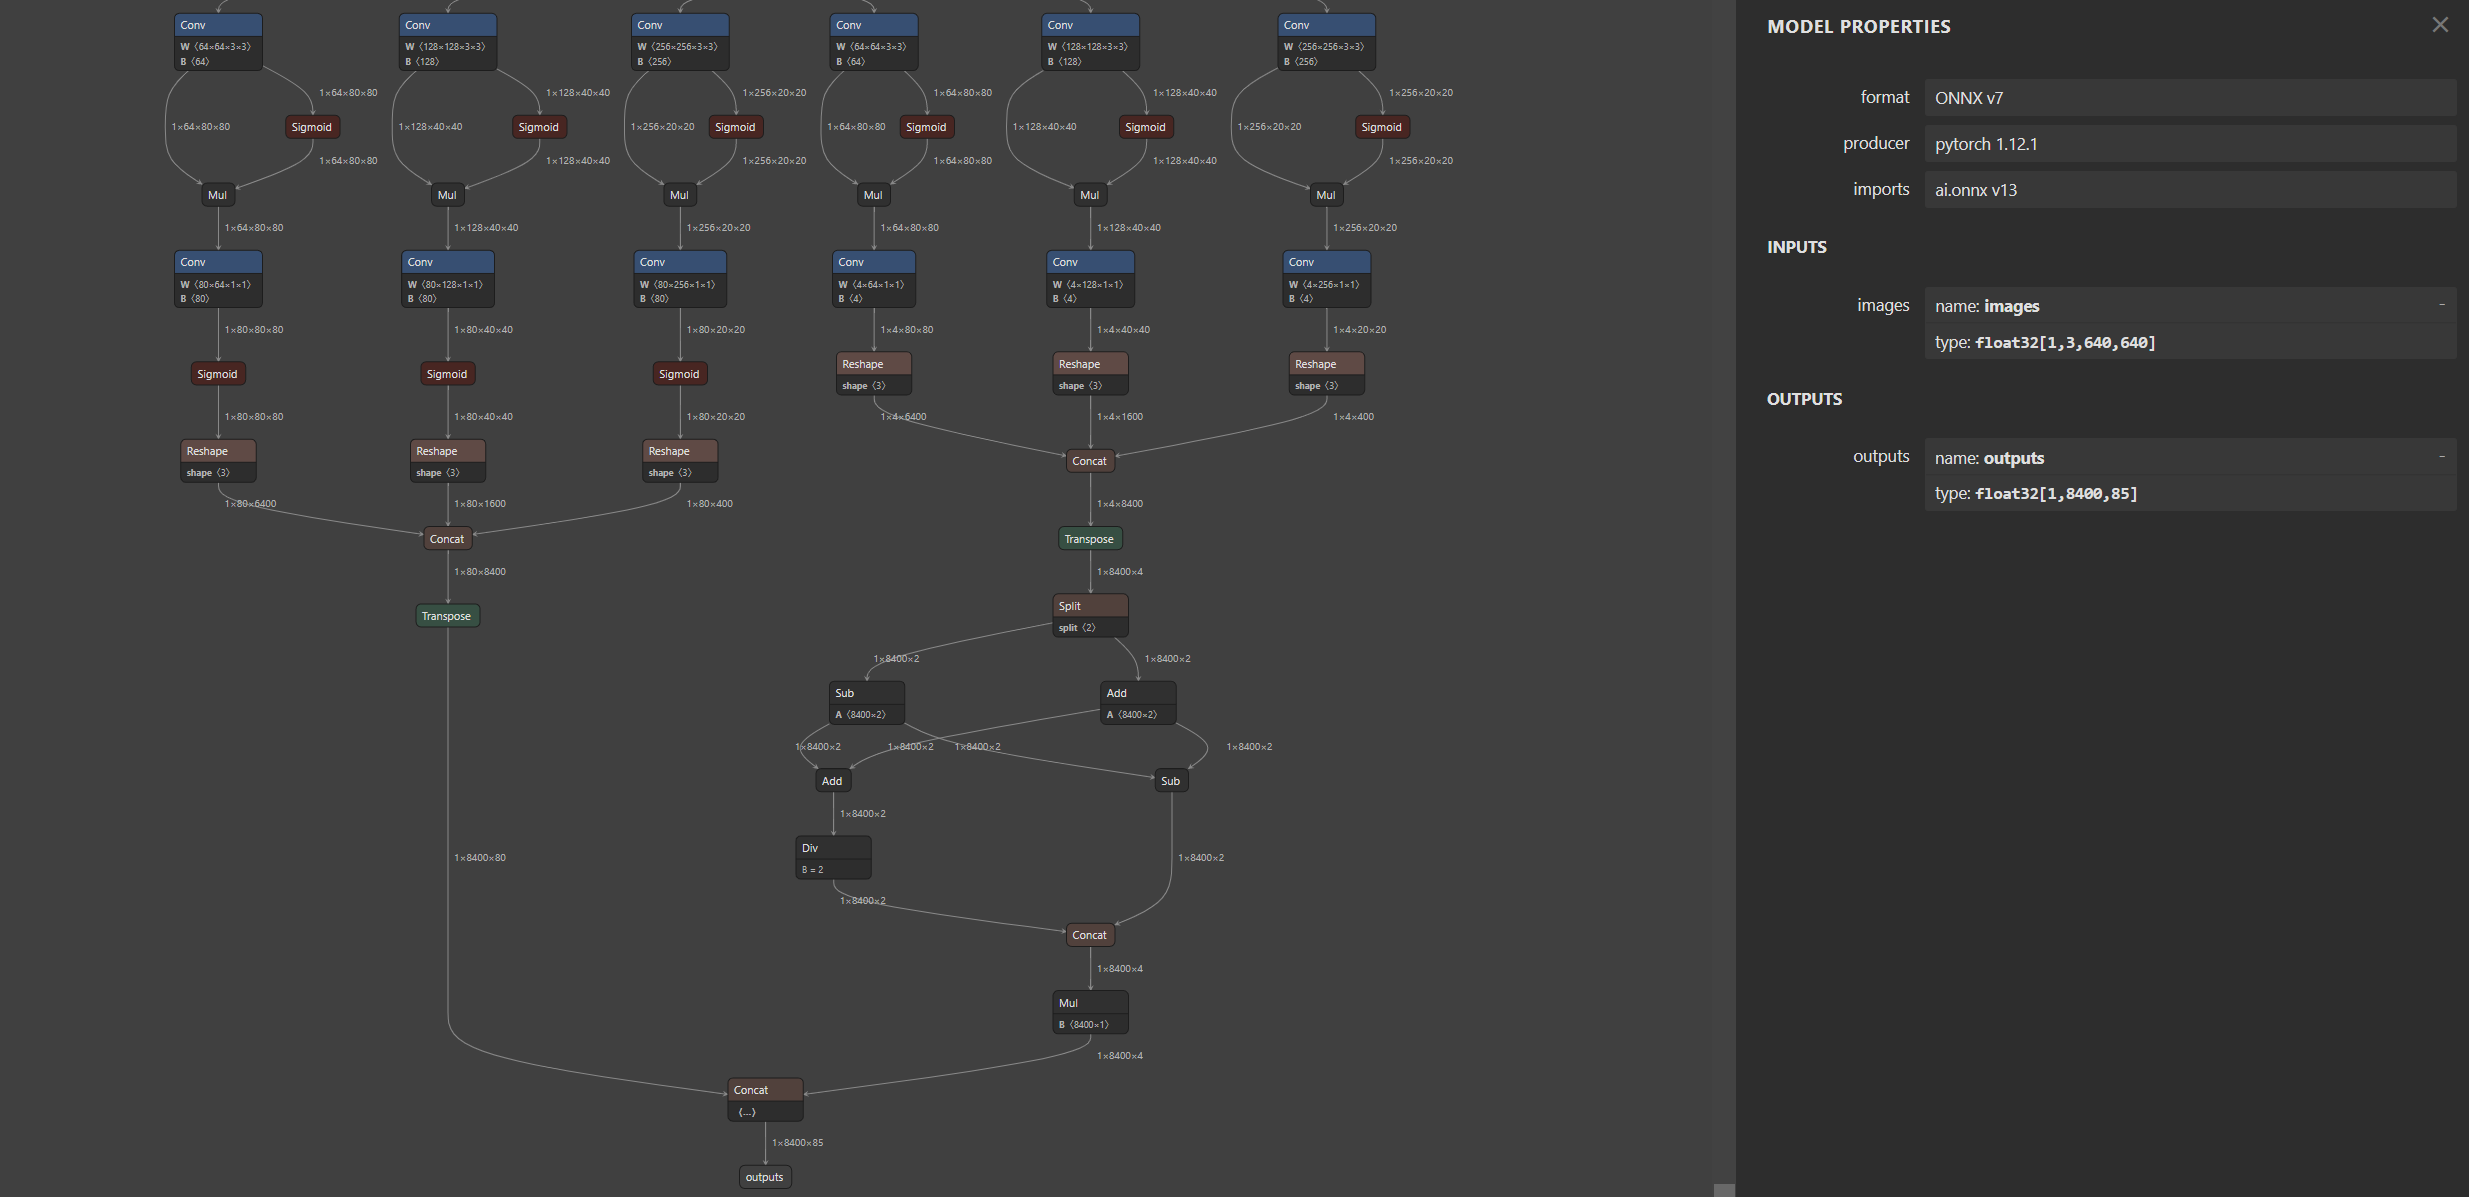
Task: Select the Transpose node after 1×4×8400
Action: click(1089, 539)
